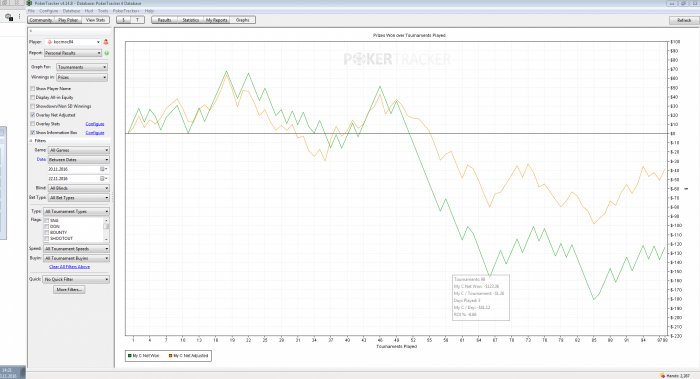Screen dimensions: 700x379
Task: Enable Overlay Stats checkbox
Action: point(32,124)
